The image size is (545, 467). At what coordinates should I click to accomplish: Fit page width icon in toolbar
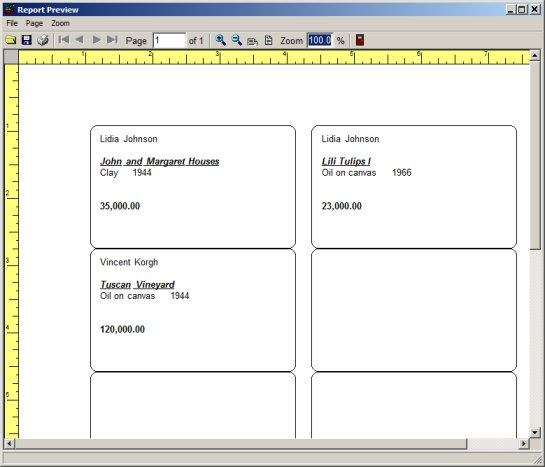[x=252, y=41]
